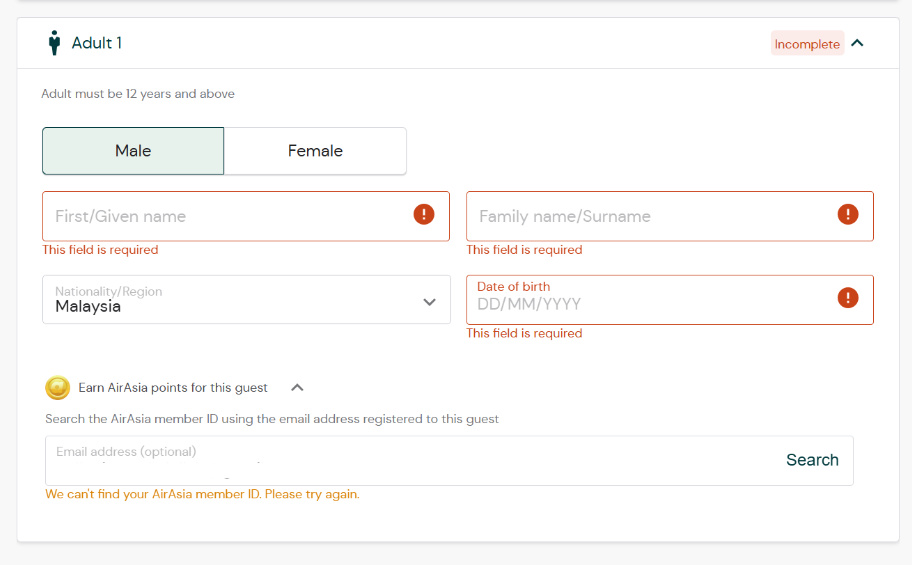This screenshot has height=565, width=912.
Task: Click the error icon in First/Given name field
Action: 424,214
